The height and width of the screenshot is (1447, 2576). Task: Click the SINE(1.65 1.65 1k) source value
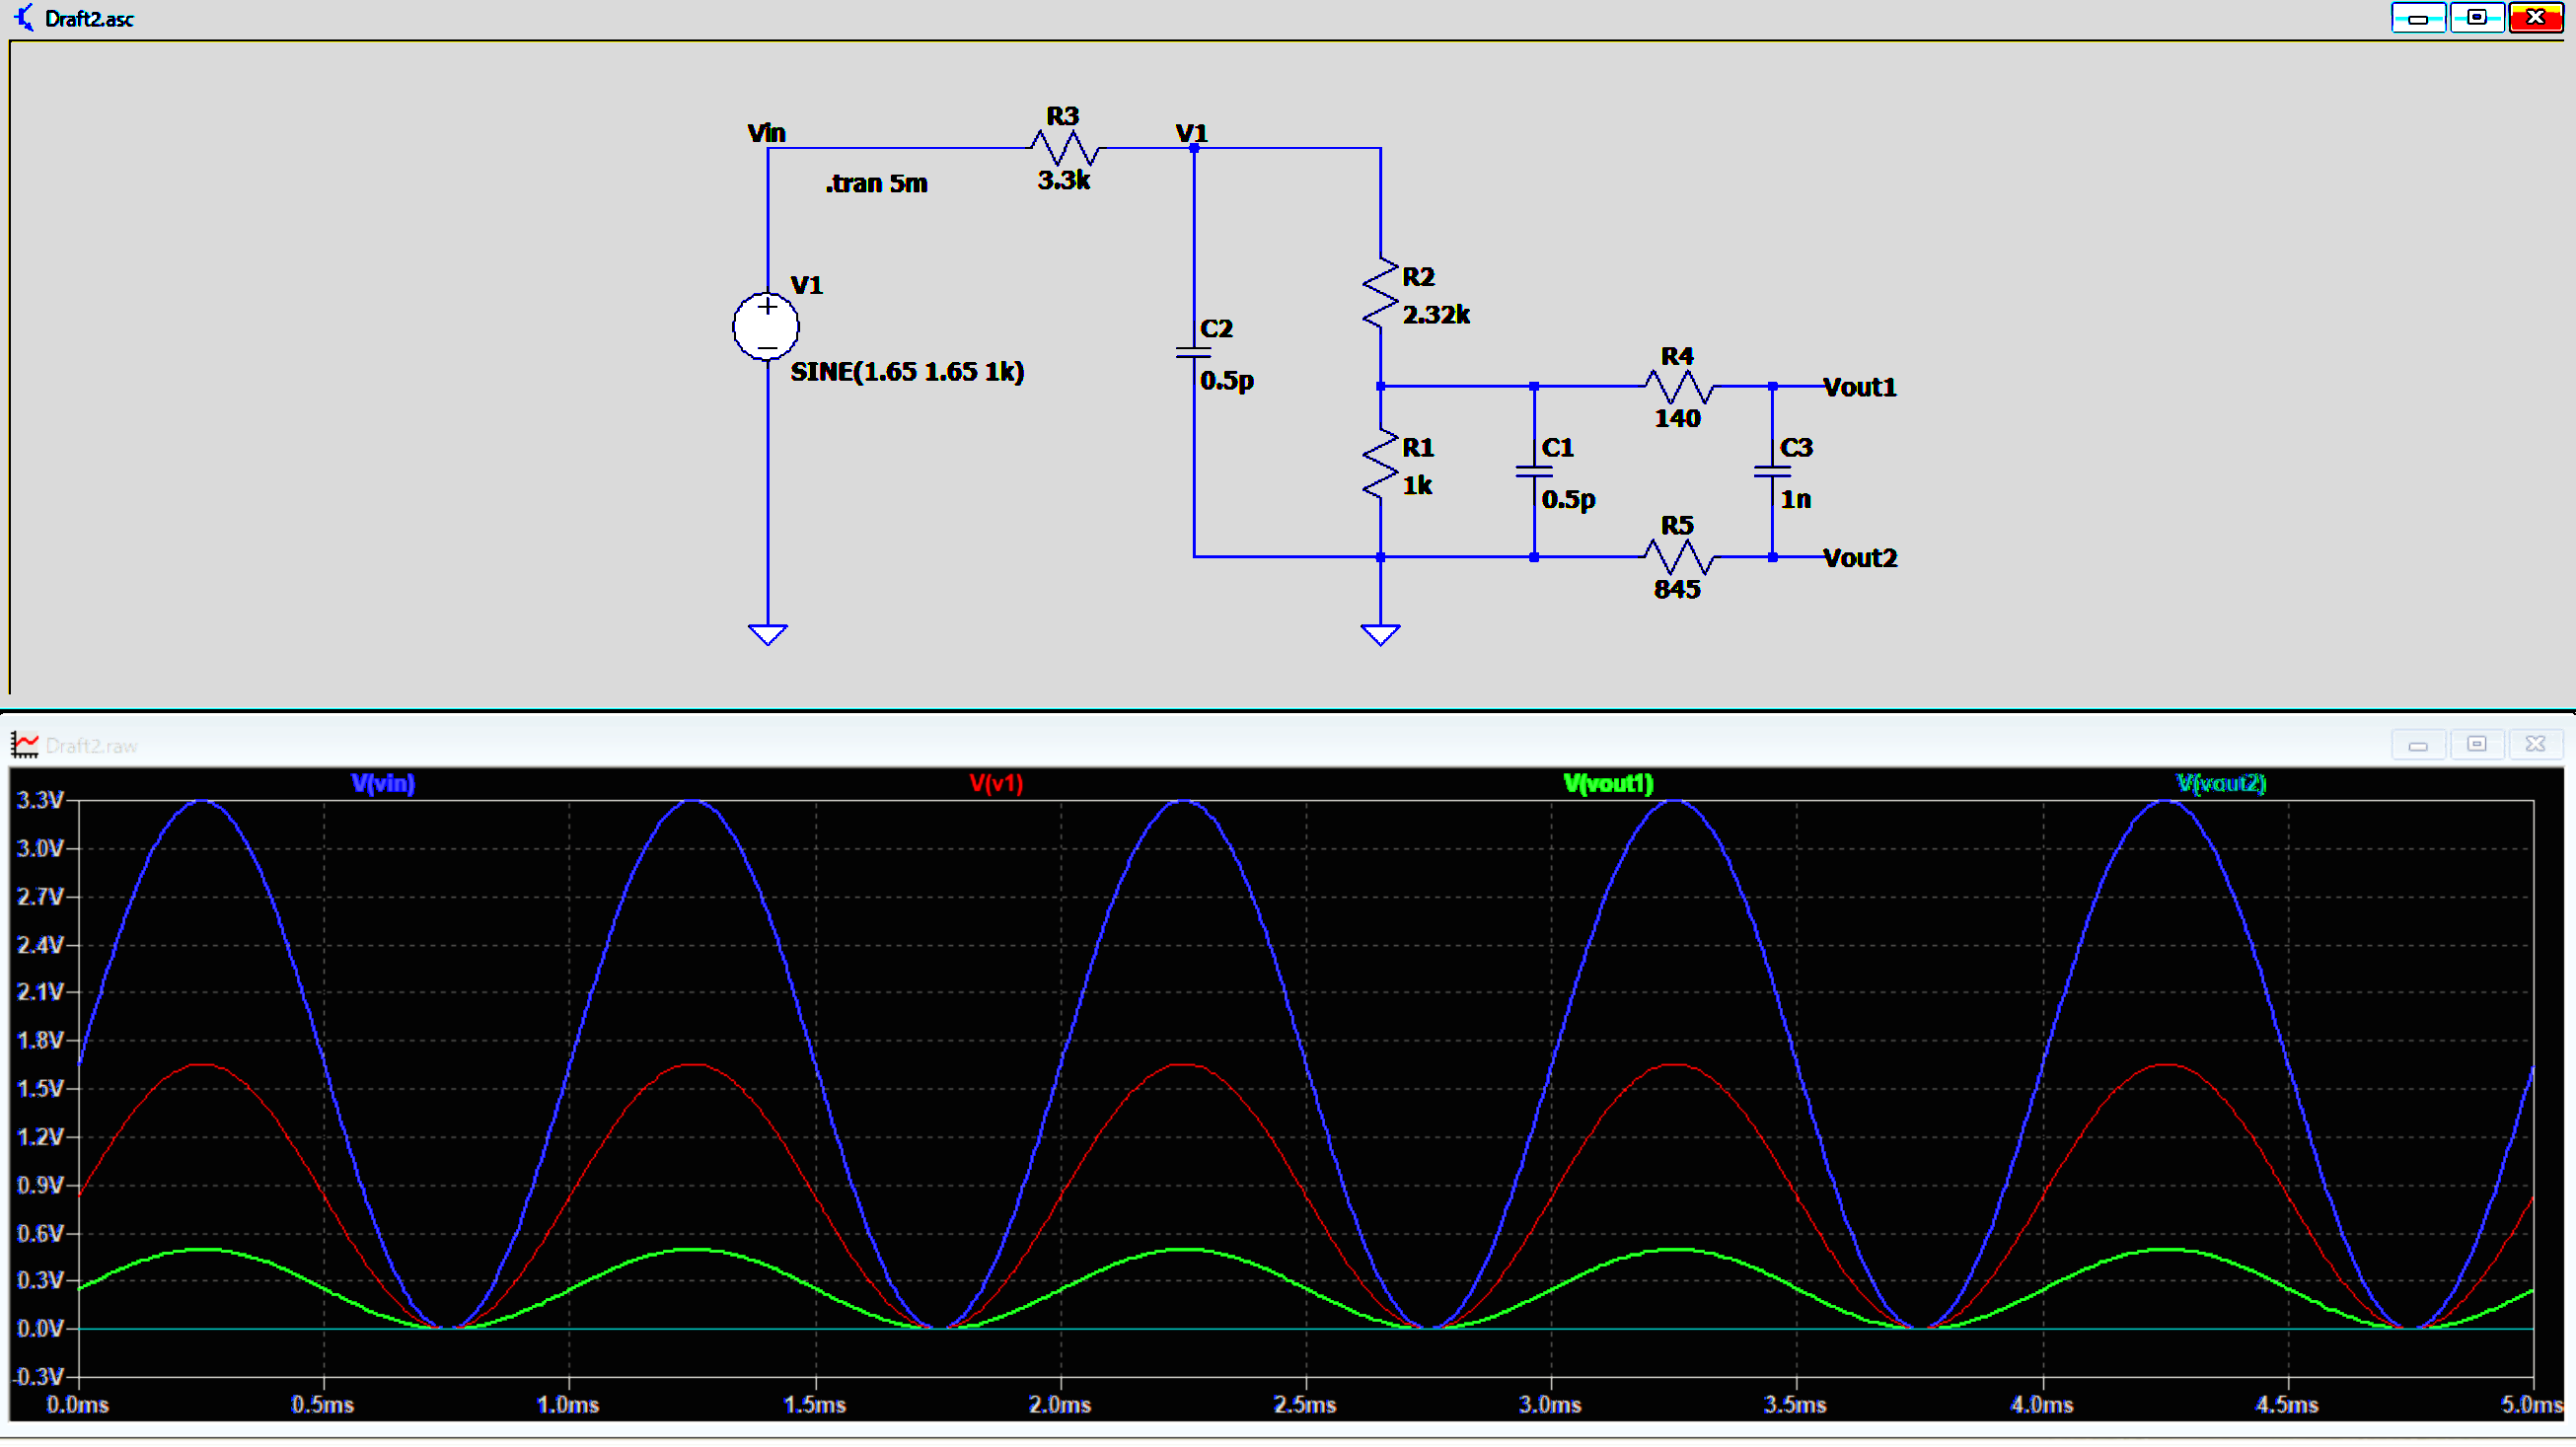(x=907, y=372)
